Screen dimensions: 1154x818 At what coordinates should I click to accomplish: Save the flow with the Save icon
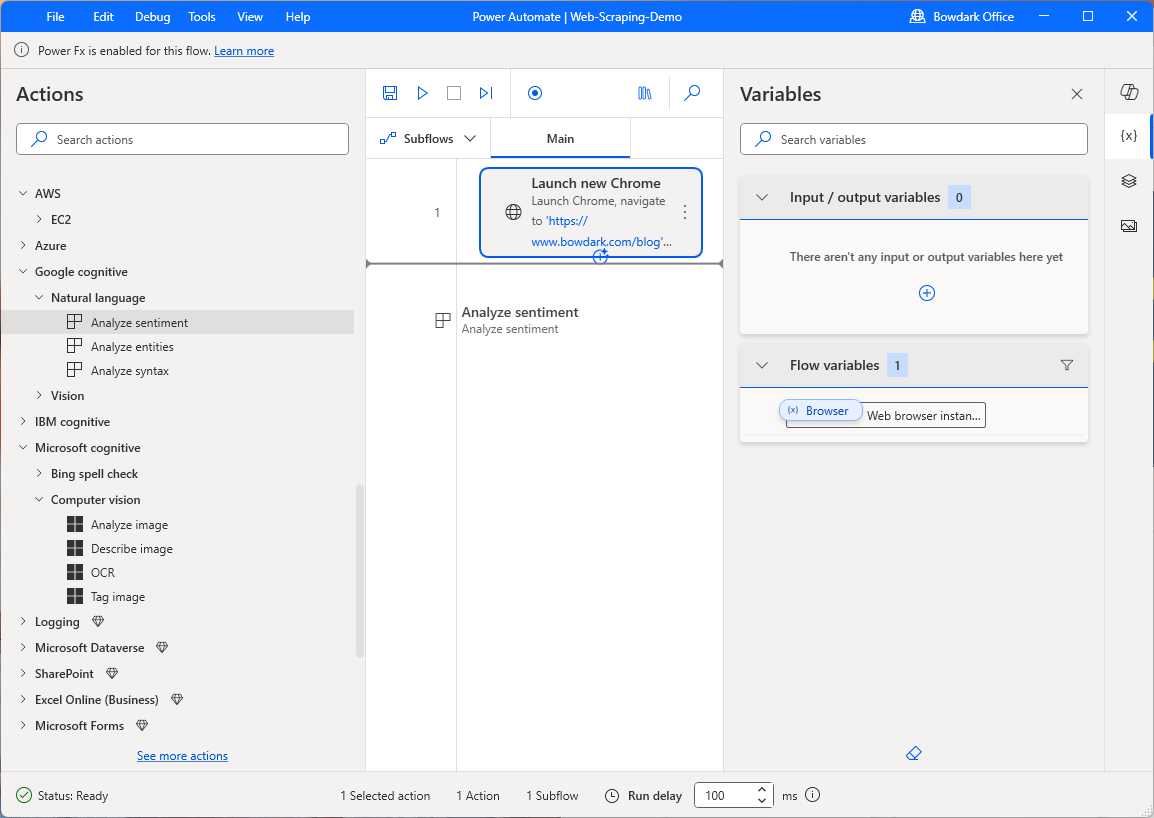(x=390, y=93)
